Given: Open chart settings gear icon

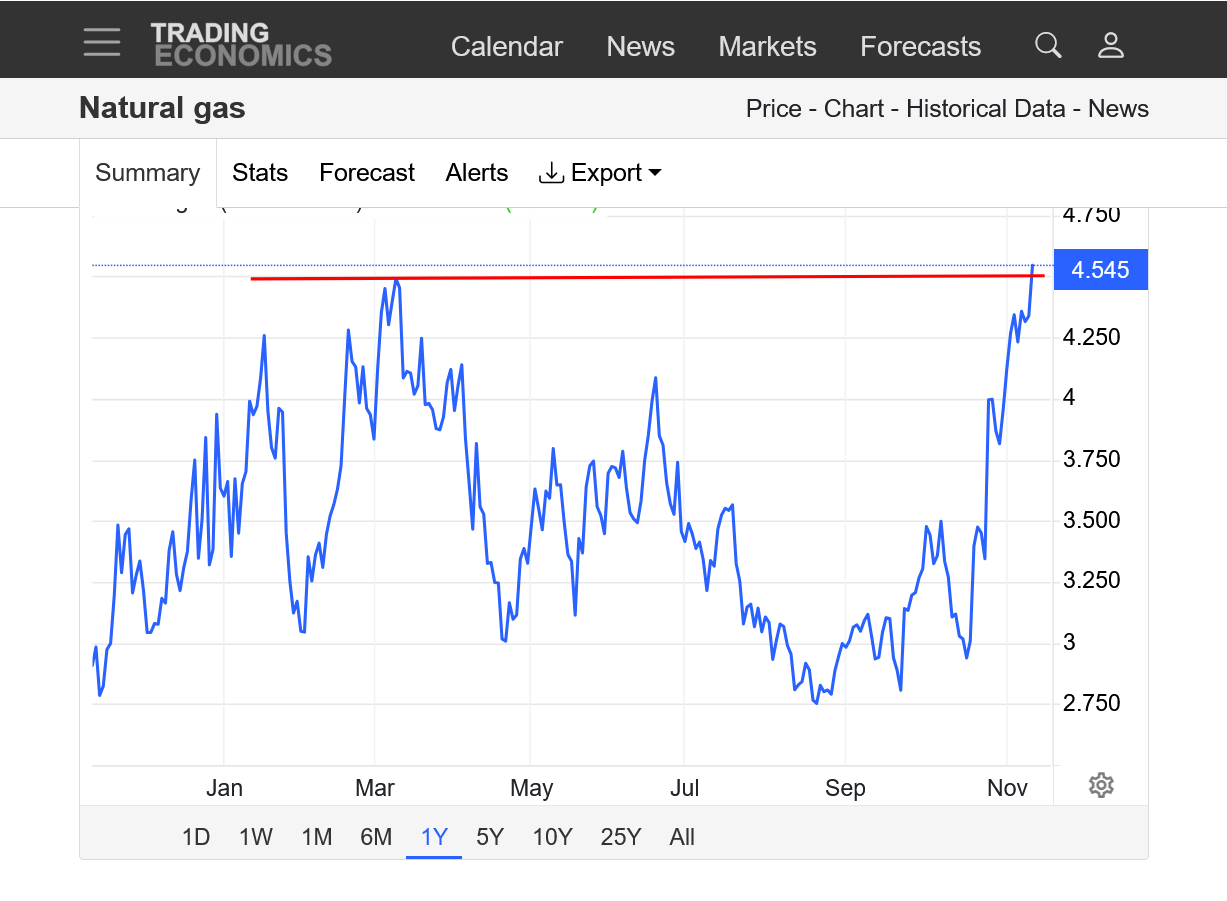Looking at the screenshot, I should pos(1101,785).
